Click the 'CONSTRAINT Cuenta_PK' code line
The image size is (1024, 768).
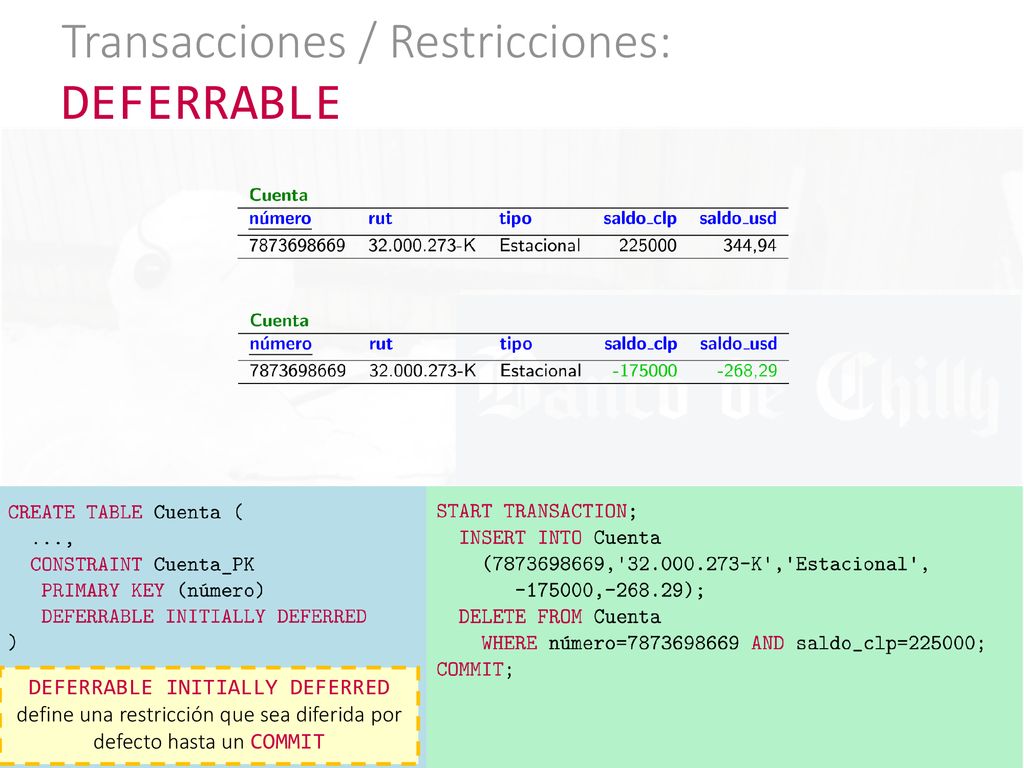[142, 564]
